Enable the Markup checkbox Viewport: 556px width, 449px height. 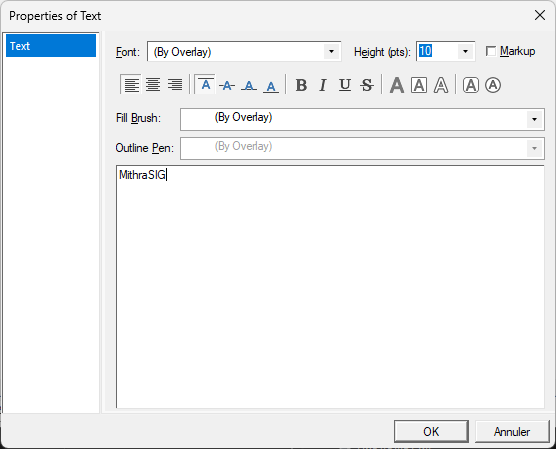pos(491,51)
